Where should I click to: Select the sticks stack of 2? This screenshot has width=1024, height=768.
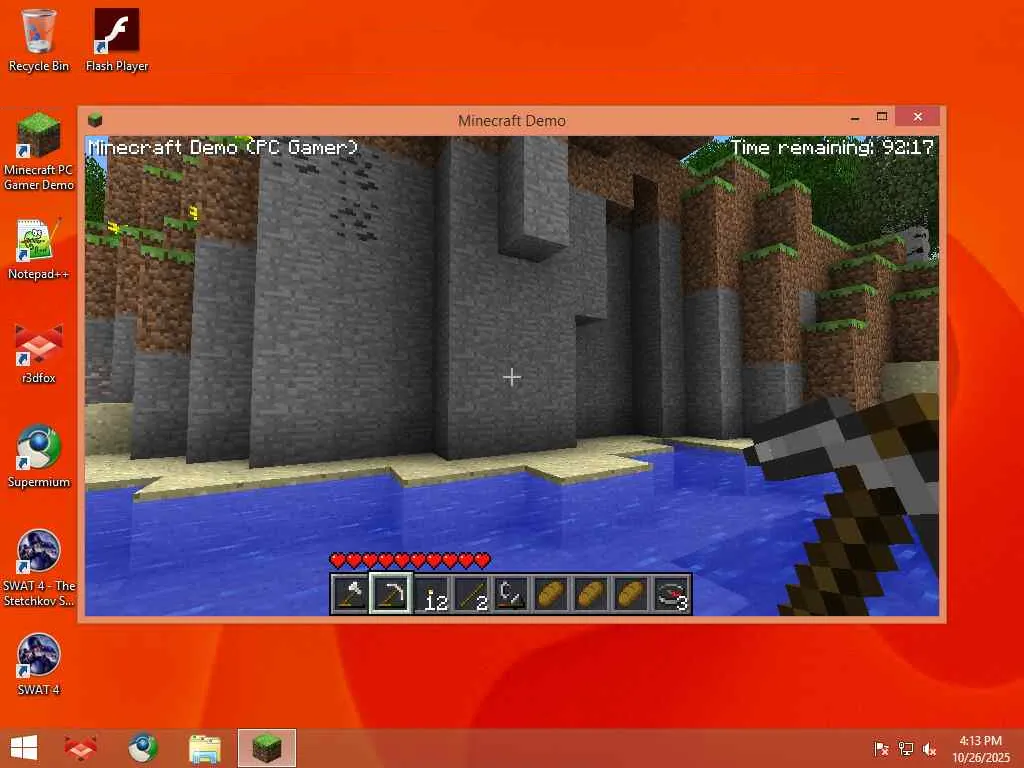point(472,594)
